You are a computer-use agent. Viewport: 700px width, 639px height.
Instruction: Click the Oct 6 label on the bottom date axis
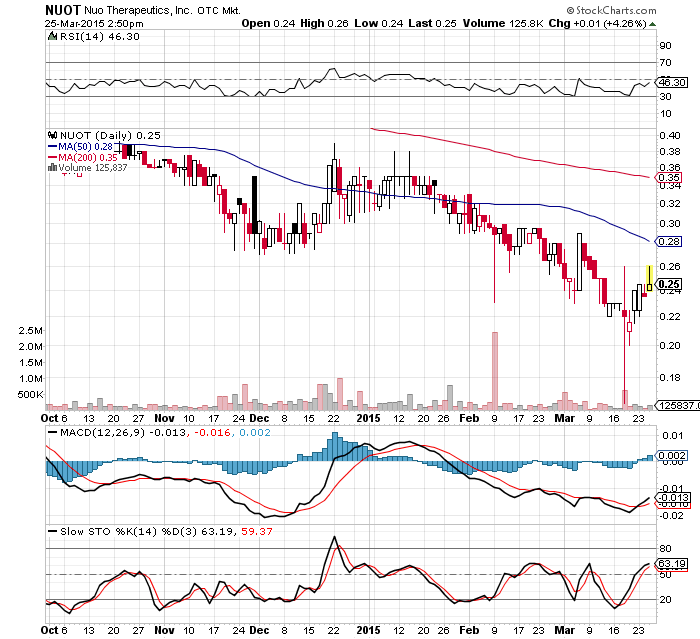54,630
